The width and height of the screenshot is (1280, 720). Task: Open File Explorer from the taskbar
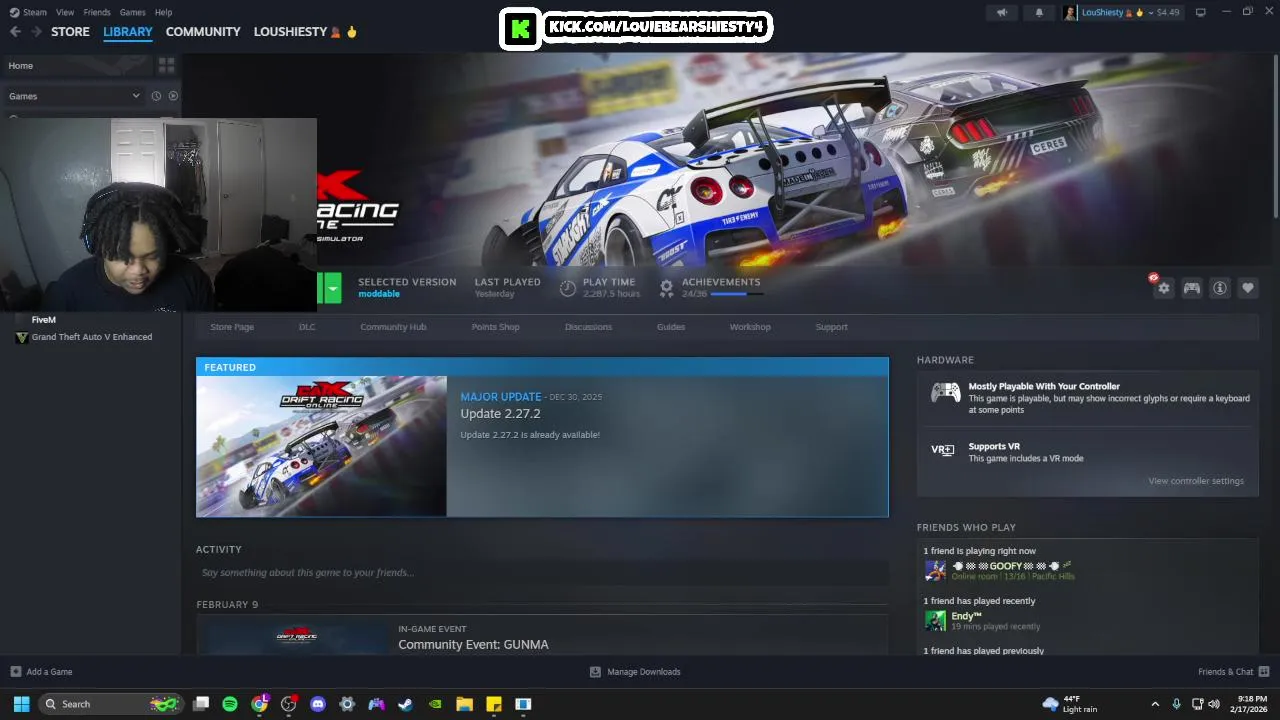coord(464,704)
